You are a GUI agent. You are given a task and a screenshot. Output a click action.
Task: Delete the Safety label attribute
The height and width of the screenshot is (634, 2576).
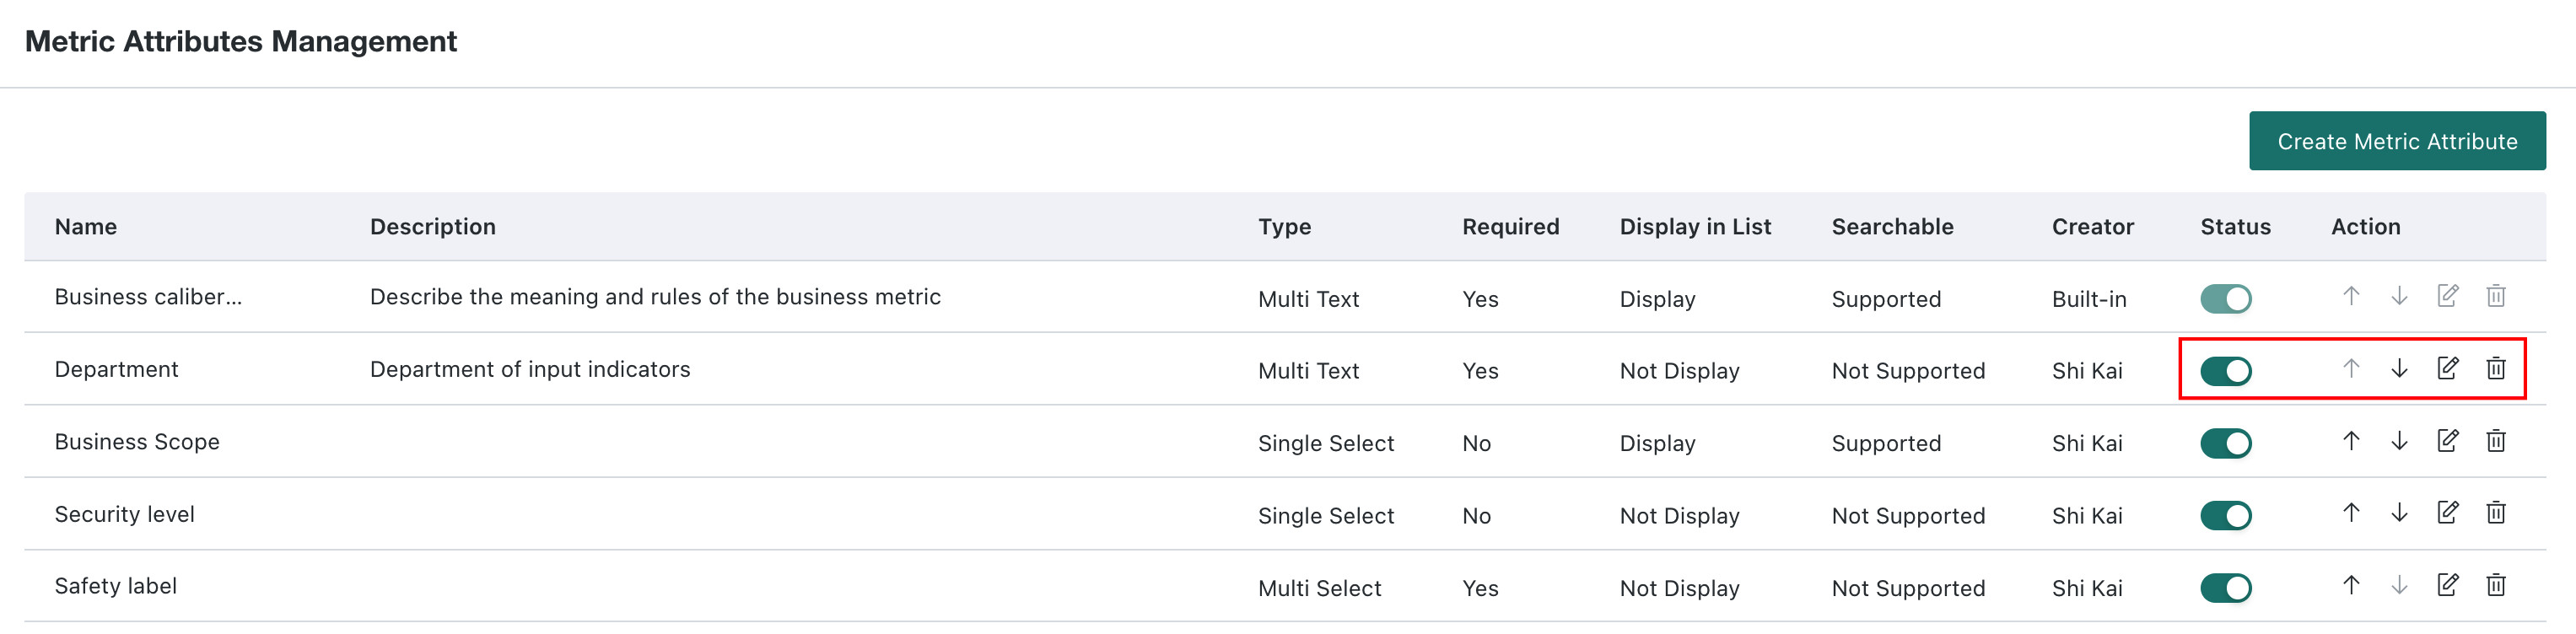(2495, 584)
